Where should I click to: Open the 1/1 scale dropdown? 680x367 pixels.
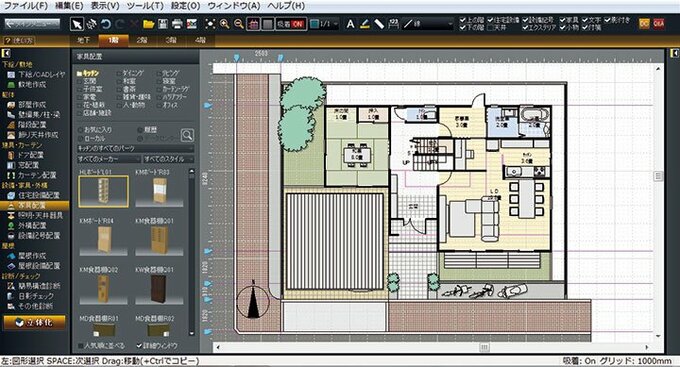click(324, 24)
